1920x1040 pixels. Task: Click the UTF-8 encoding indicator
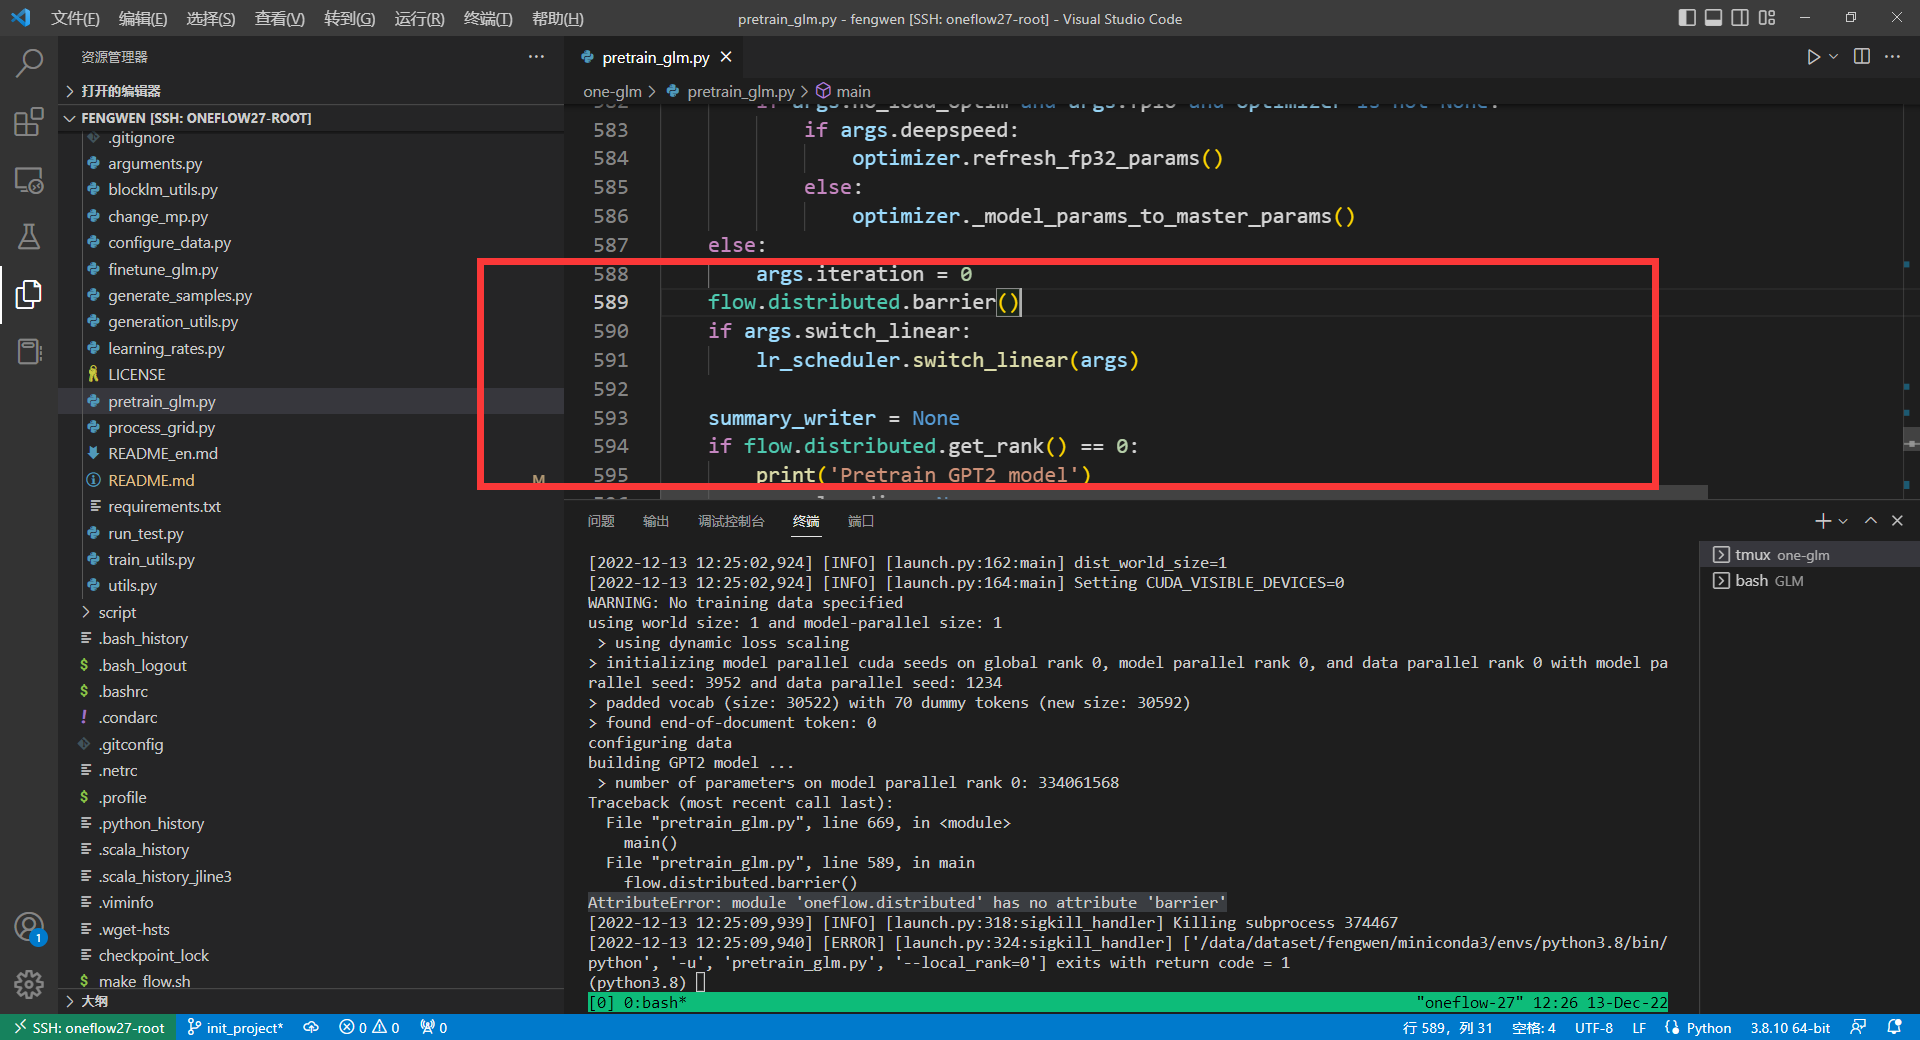point(1594,1027)
